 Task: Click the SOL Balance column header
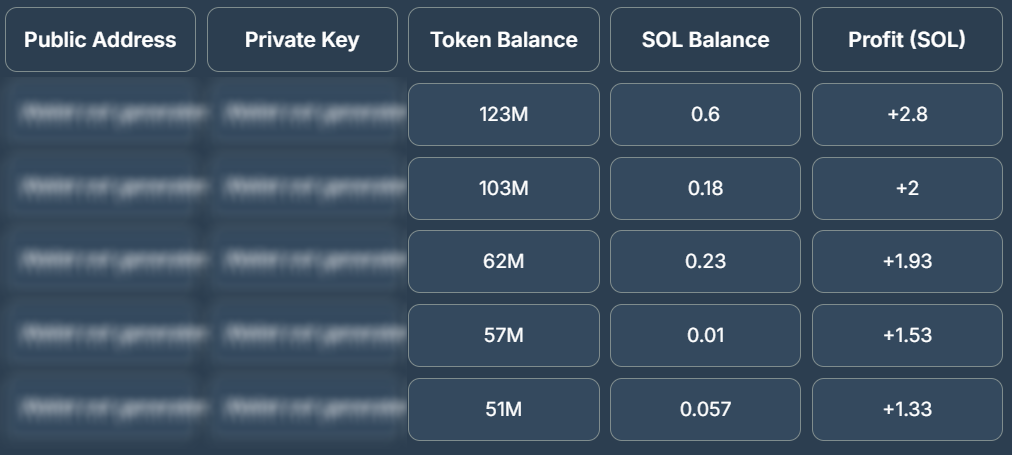pyautogui.click(x=705, y=40)
